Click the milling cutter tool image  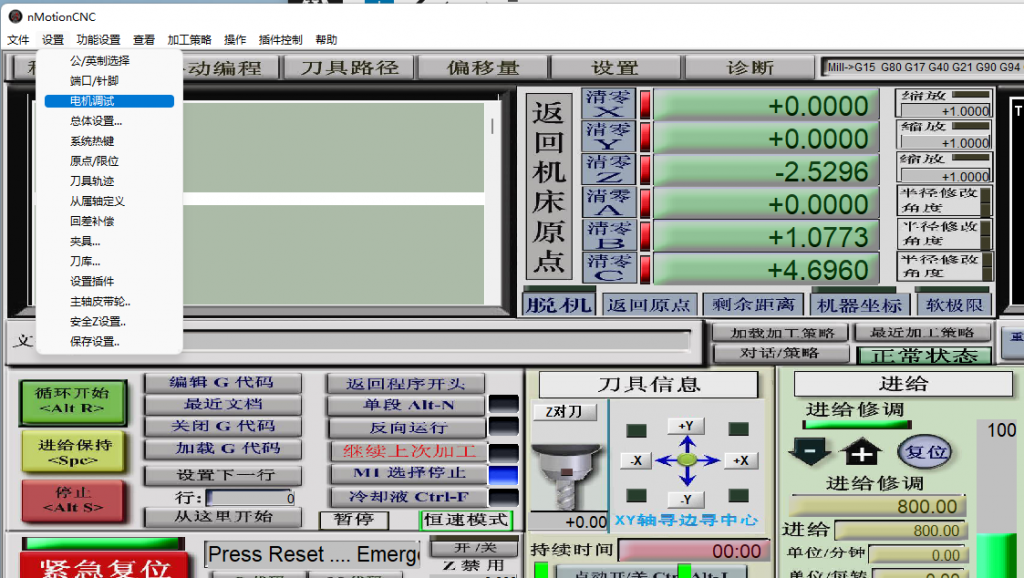(x=566, y=475)
